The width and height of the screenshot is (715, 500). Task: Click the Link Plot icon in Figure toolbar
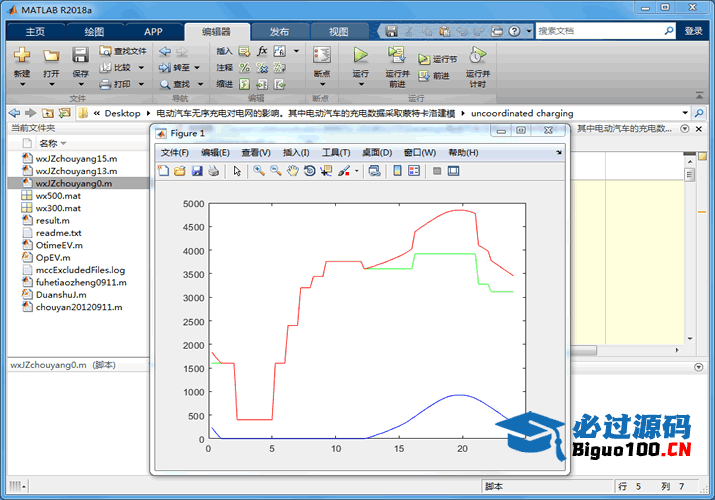[374, 171]
